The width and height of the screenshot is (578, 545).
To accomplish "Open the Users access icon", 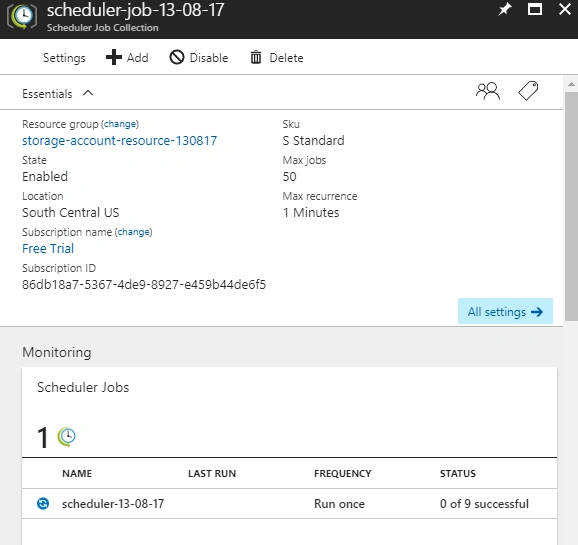I will pos(488,91).
